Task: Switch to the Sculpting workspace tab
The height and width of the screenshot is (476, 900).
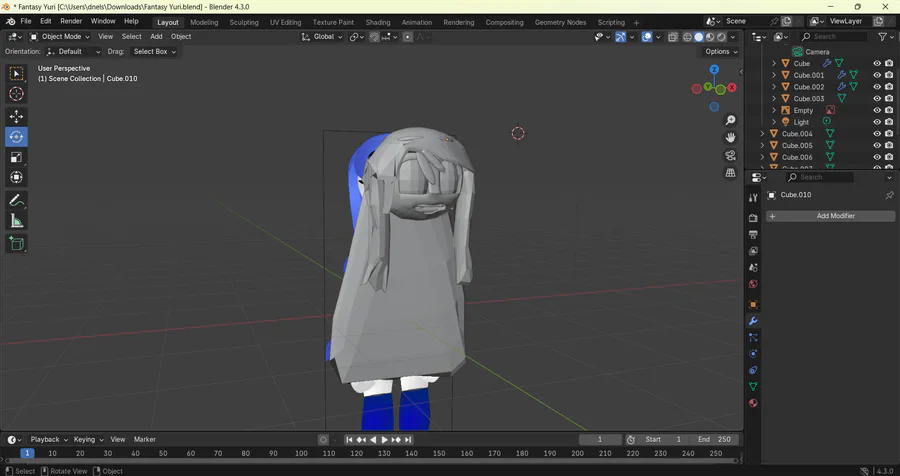Action: [x=244, y=22]
